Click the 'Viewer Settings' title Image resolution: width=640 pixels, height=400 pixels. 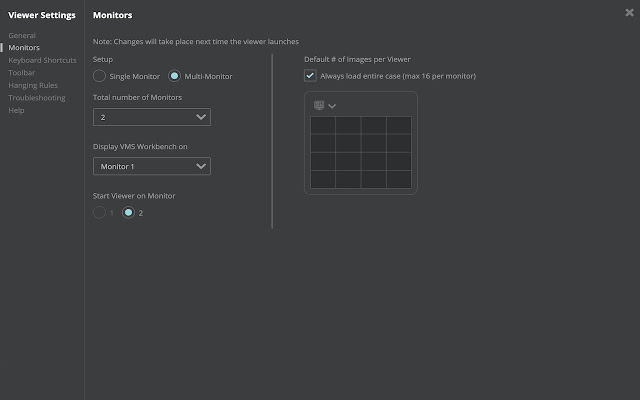42,15
